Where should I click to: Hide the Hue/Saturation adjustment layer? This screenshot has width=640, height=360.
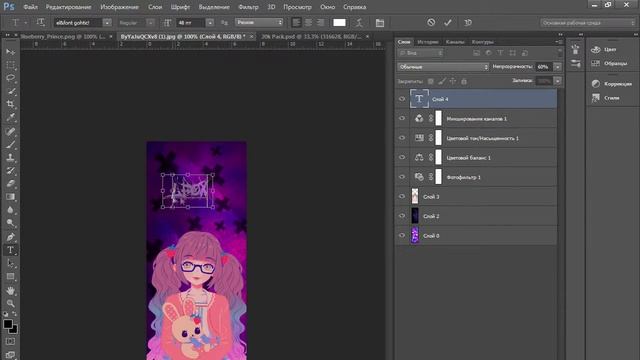coord(402,138)
